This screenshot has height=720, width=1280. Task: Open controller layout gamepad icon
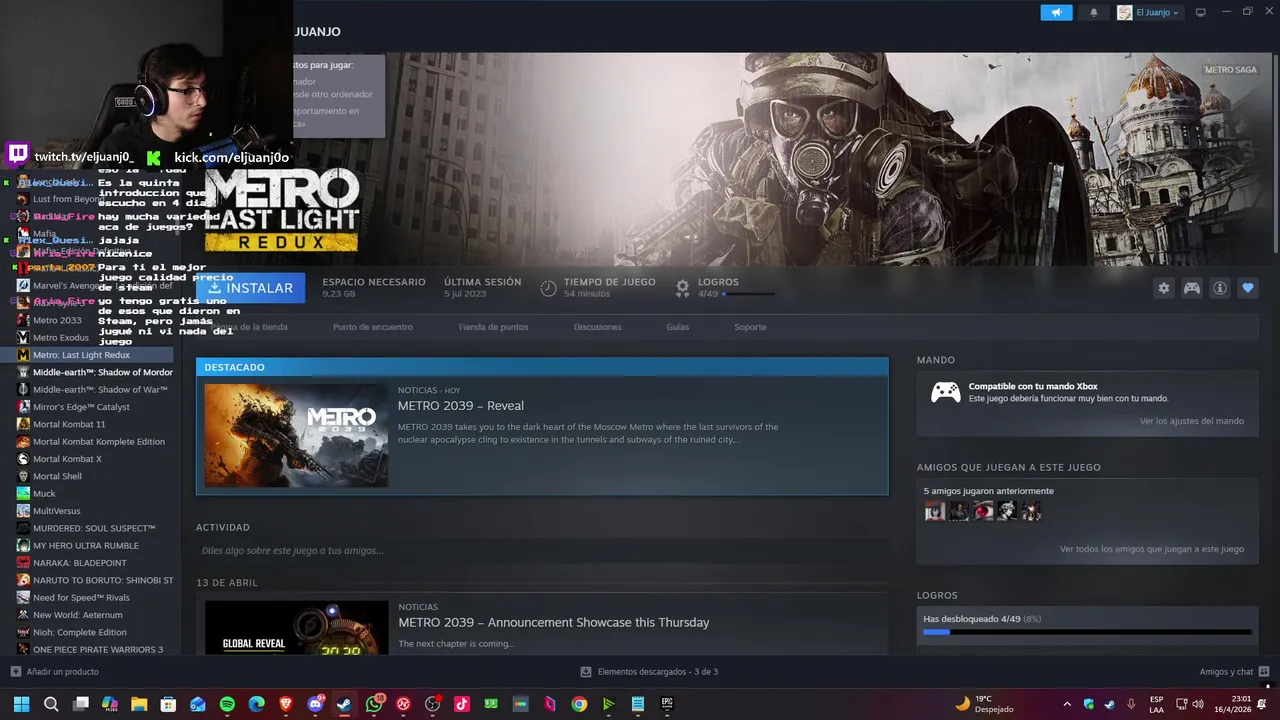tap(1192, 288)
